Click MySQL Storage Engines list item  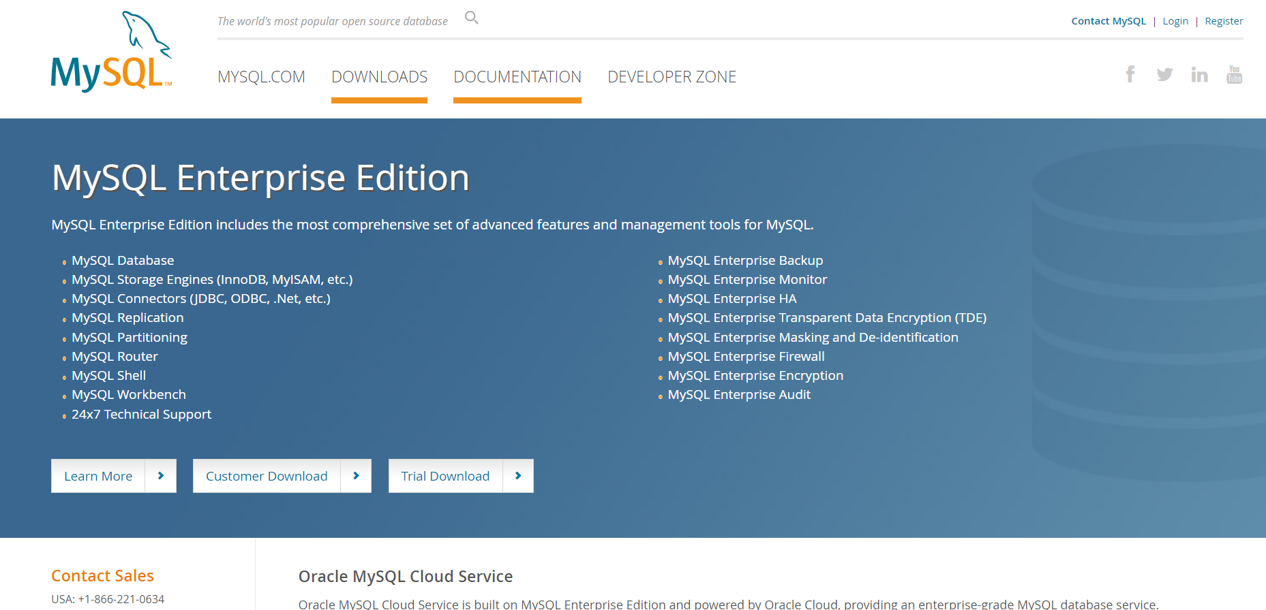coord(212,279)
